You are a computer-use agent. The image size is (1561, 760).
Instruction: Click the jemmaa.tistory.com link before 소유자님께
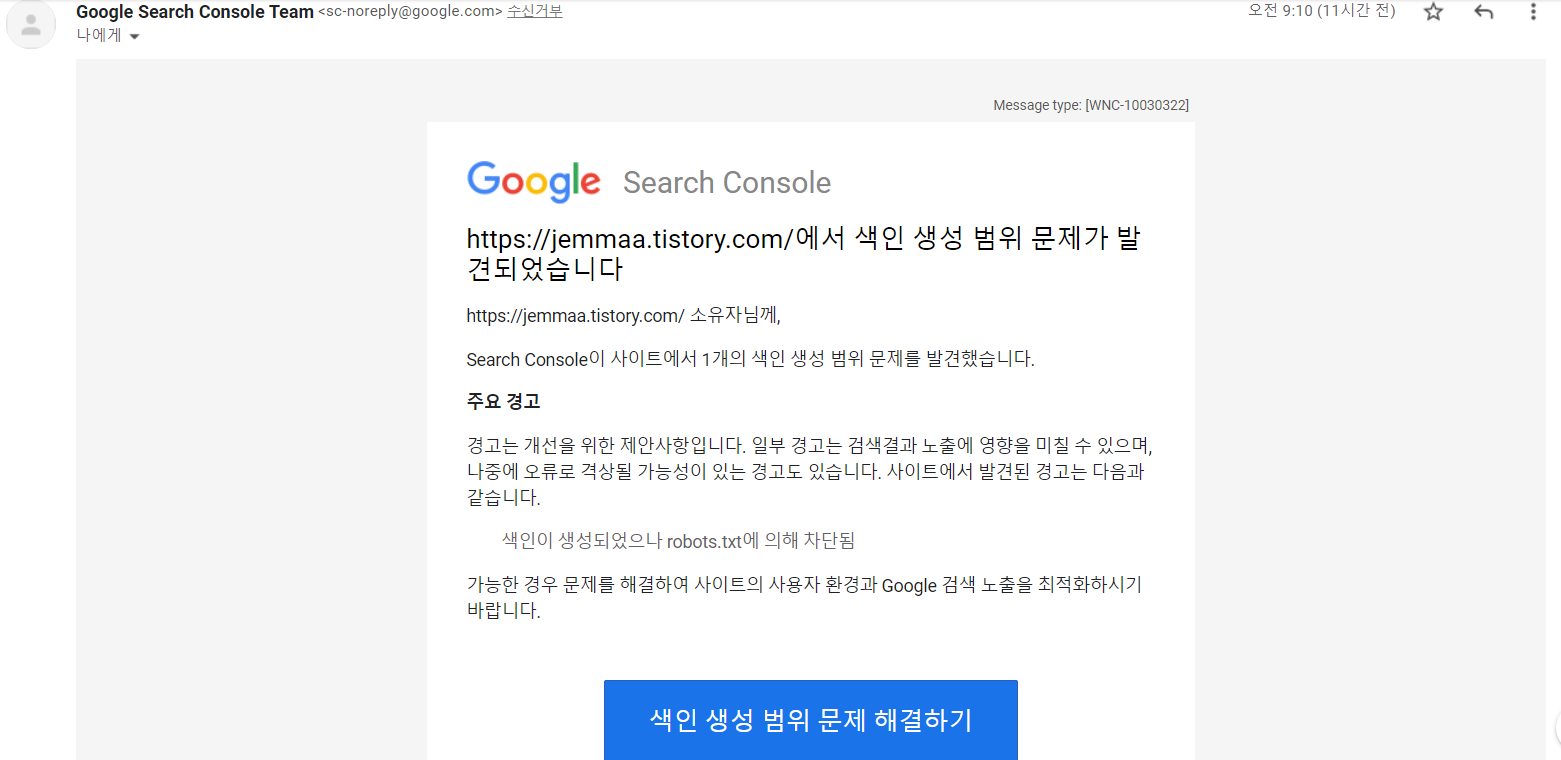[575, 316]
